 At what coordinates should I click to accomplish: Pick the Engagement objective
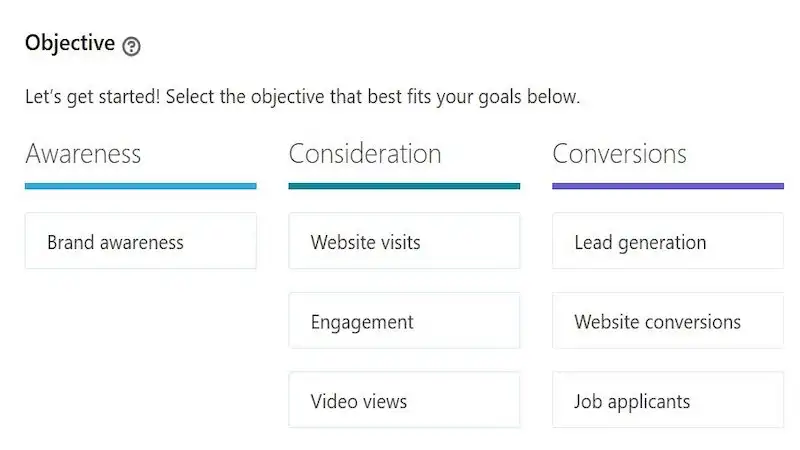(404, 321)
